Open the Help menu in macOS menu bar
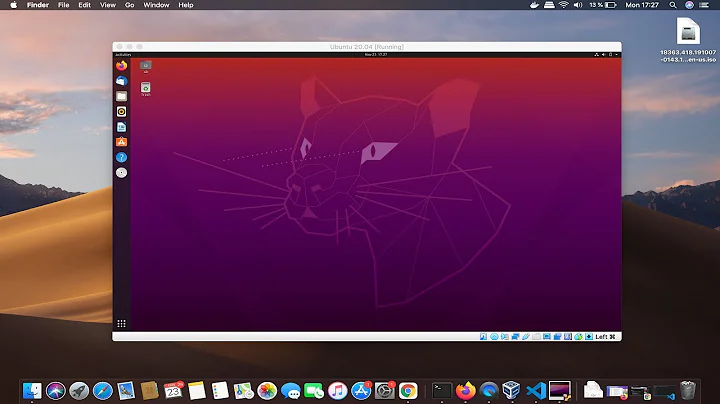Image resolution: width=720 pixels, height=404 pixels. [x=186, y=5]
